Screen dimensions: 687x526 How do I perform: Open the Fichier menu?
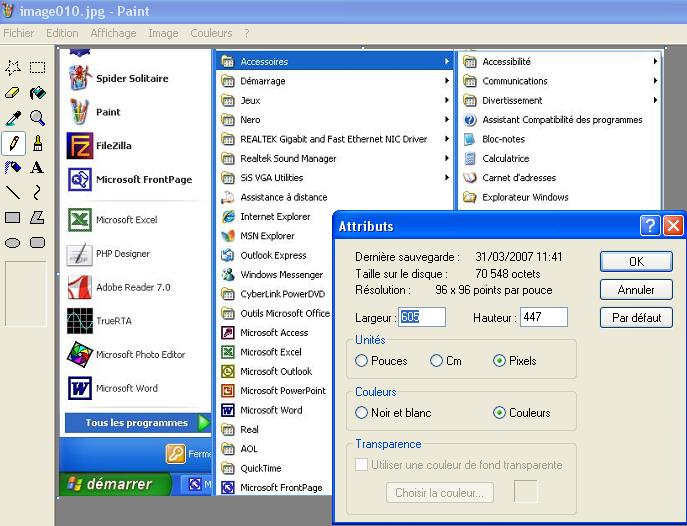pyautogui.click(x=18, y=33)
